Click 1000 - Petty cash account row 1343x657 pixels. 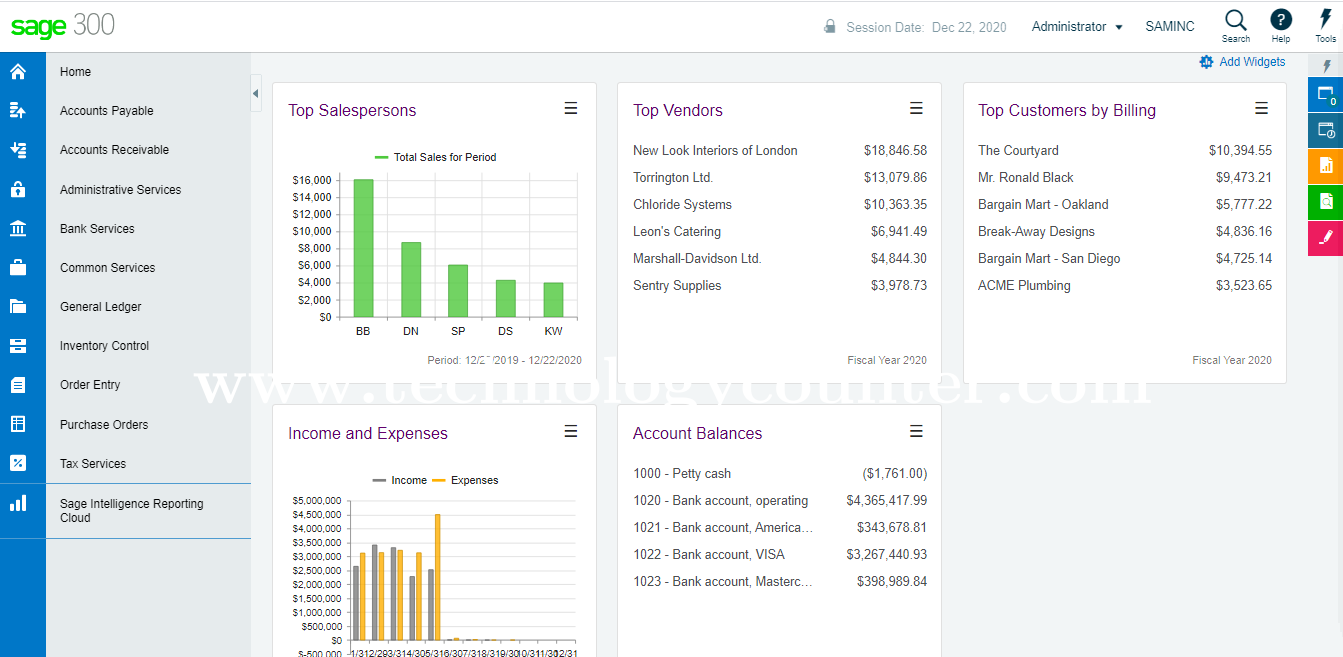click(780, 474)
